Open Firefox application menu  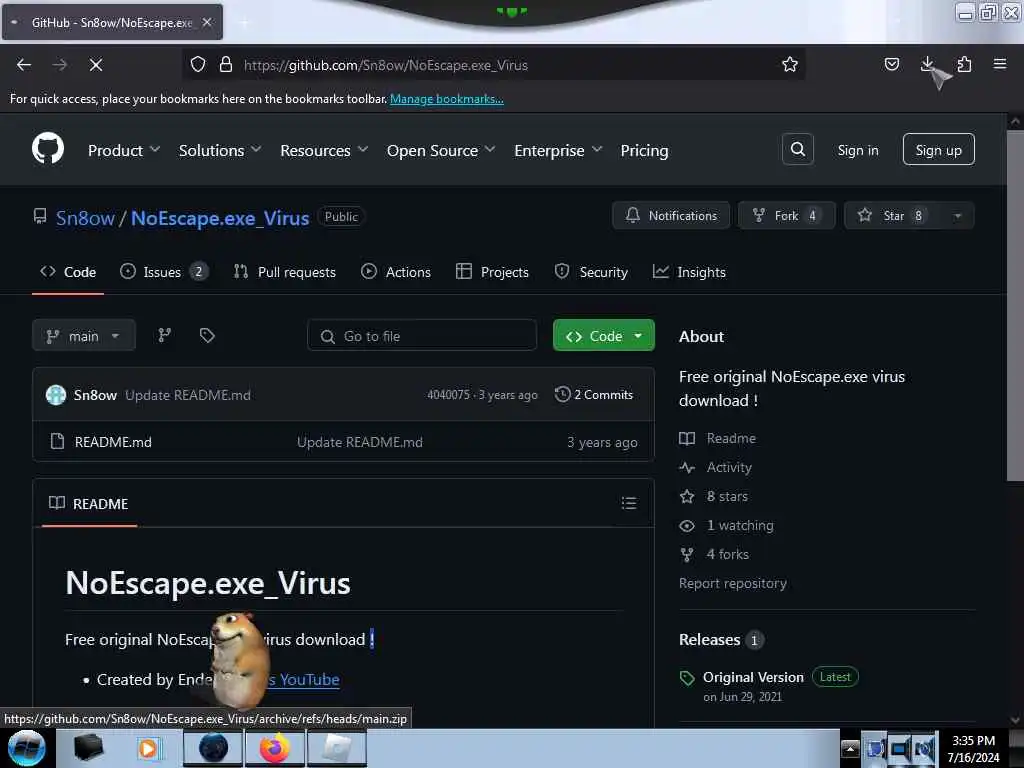click(x=999, y=64)
